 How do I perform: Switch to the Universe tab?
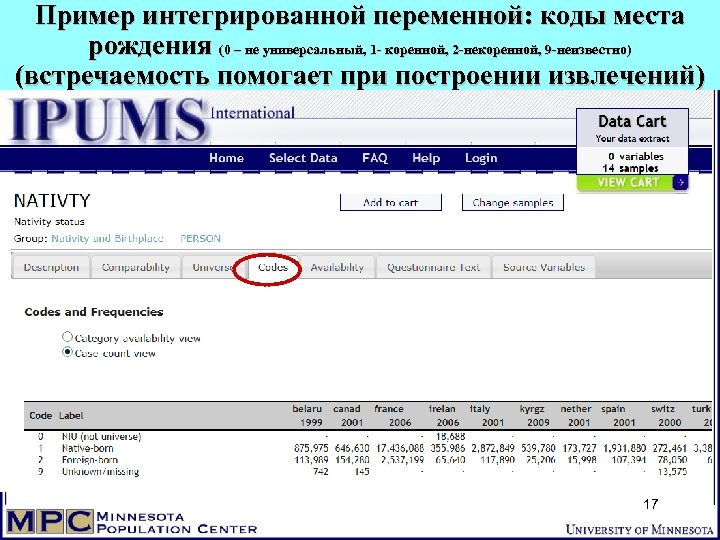(x=212, y=267)
